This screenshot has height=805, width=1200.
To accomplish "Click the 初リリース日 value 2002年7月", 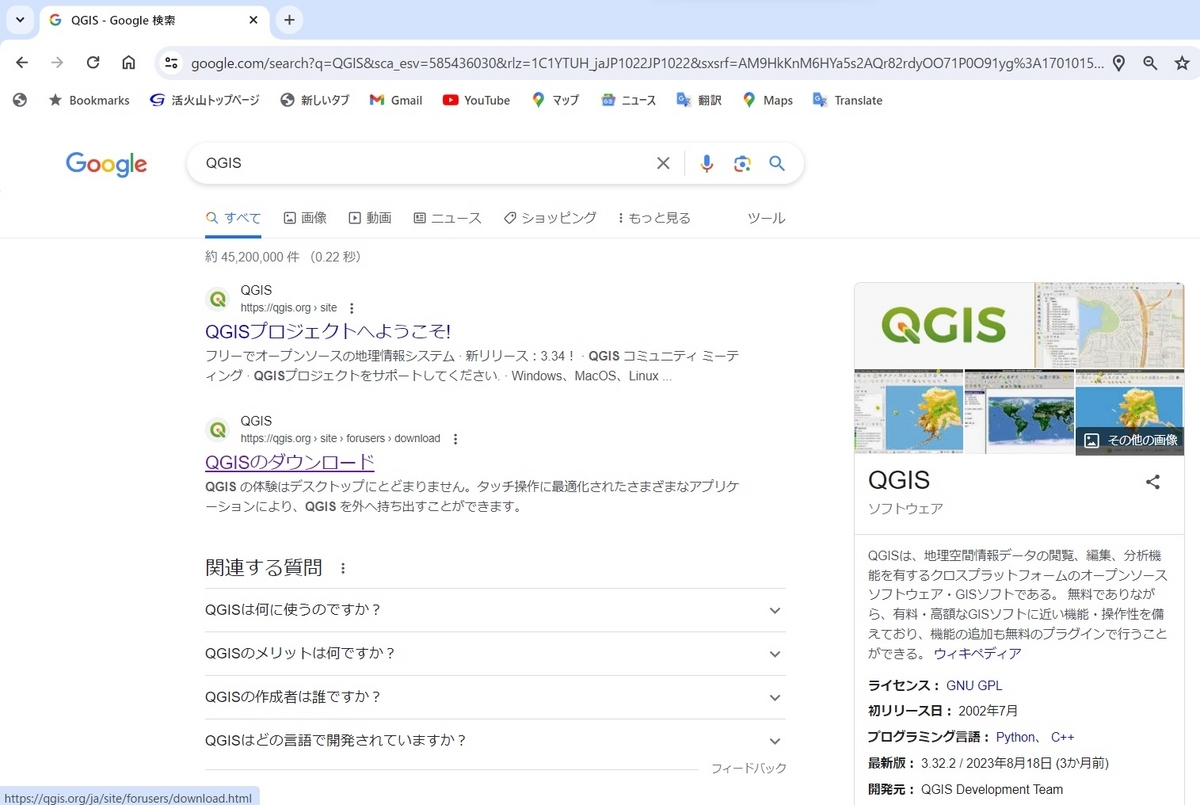I will 987,711.
